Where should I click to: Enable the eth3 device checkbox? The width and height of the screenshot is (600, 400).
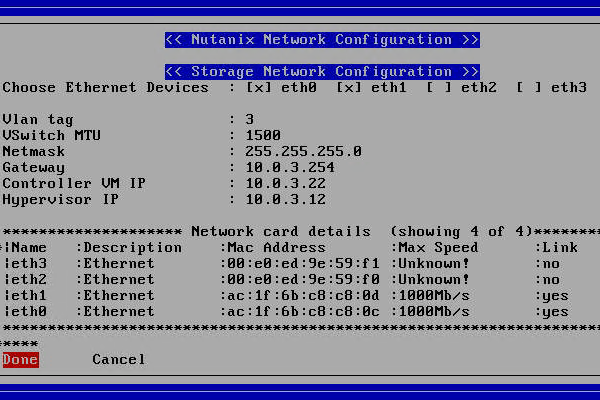click(528, 88)
